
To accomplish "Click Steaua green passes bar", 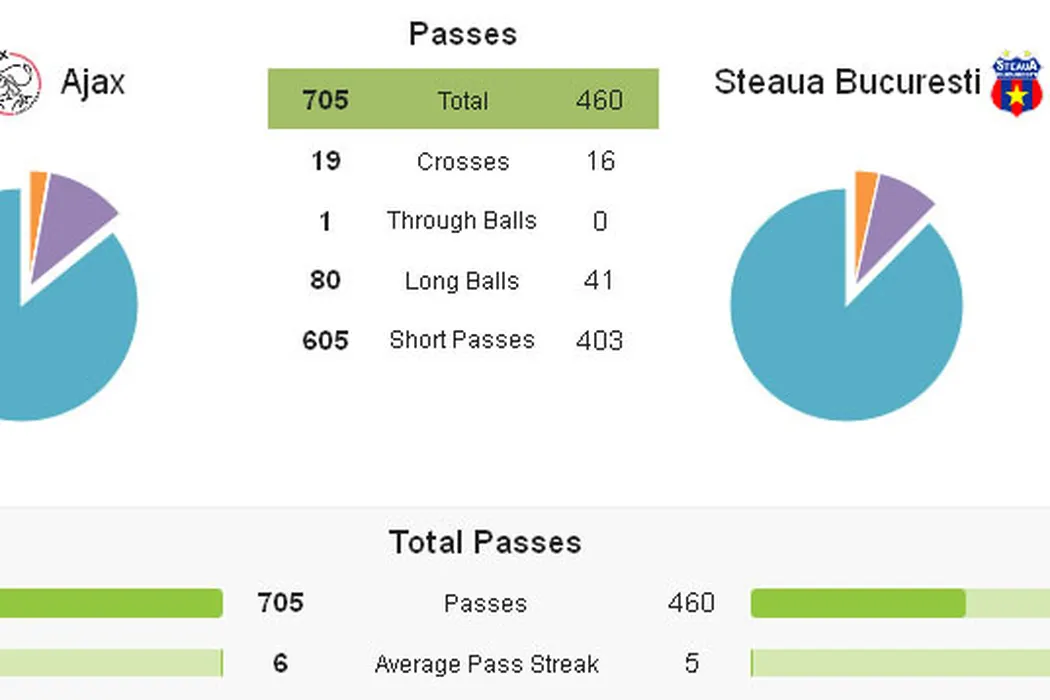I will (858, 603).
